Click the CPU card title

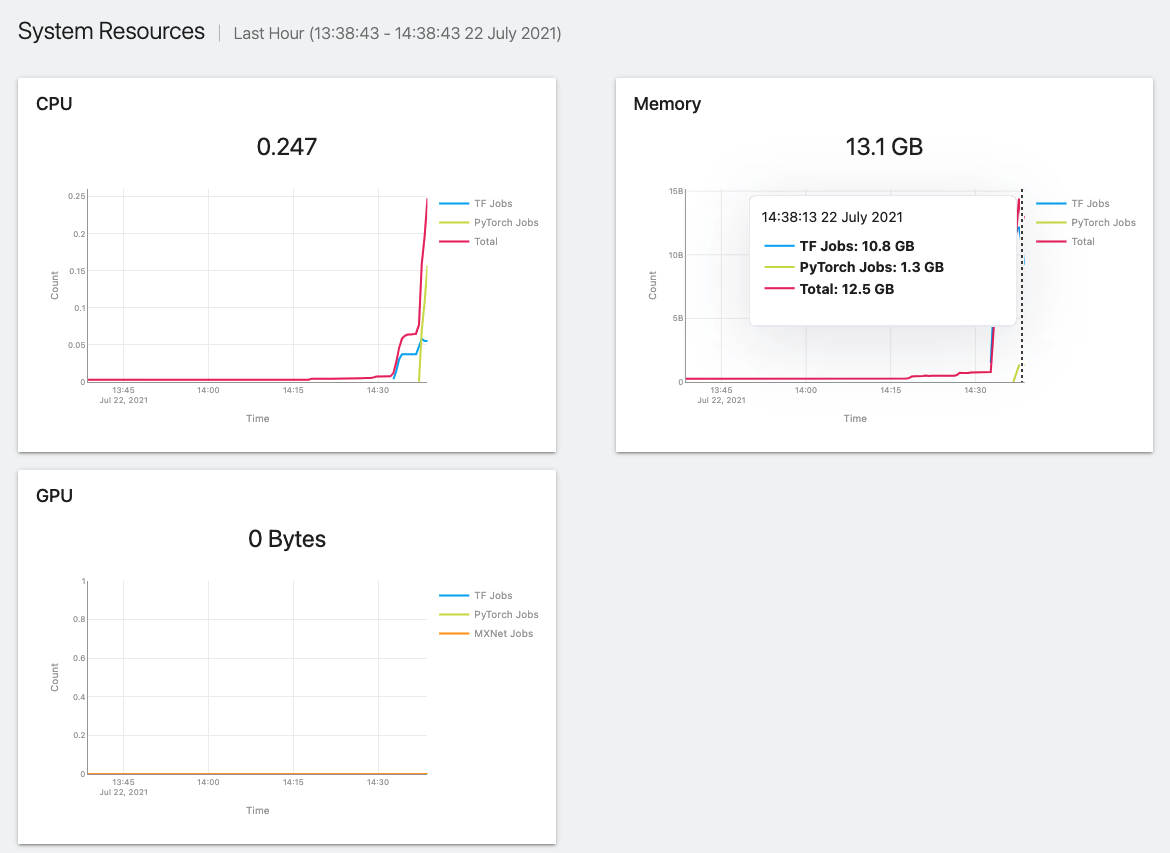(x=54, y=104)
